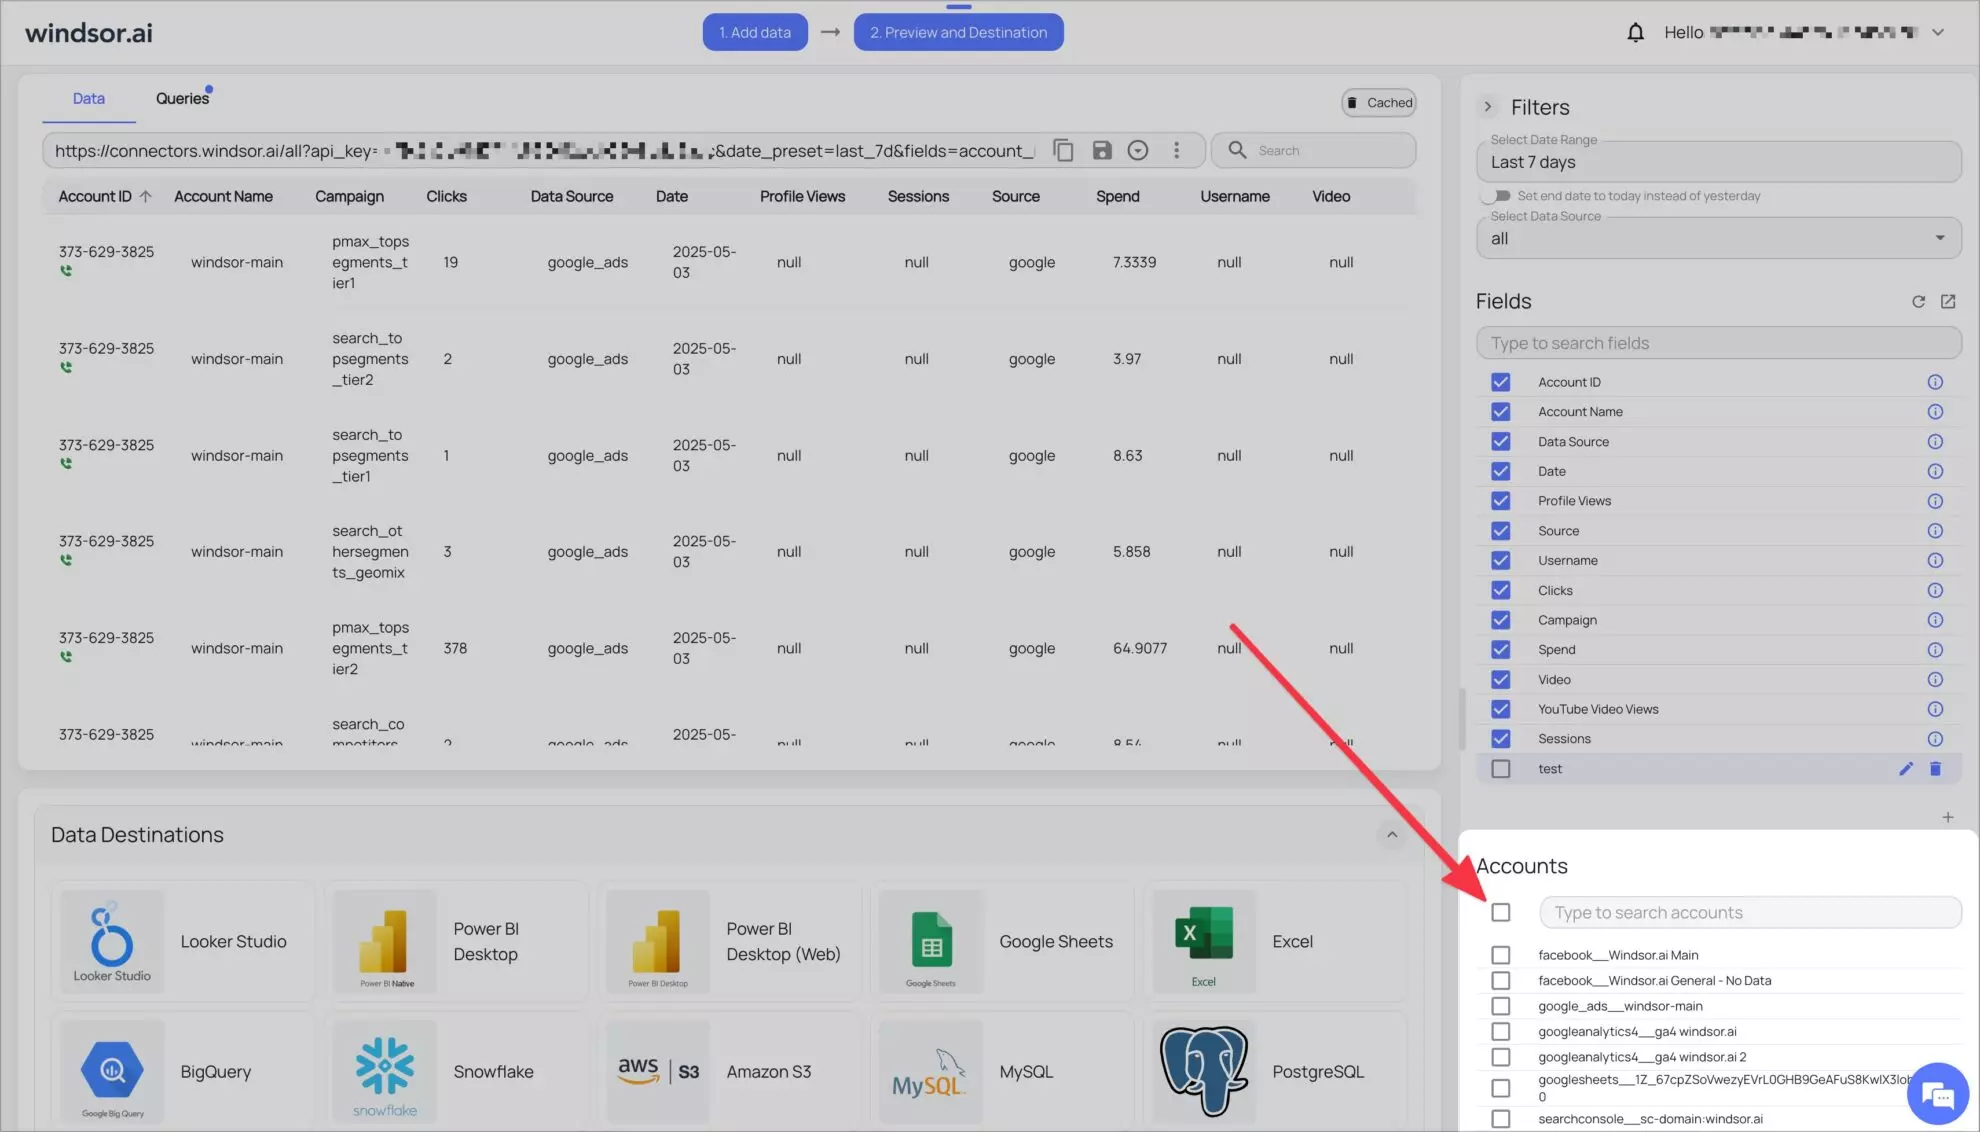Copy the connector URL
The image size is (1980, 1132).
[x=1063, y=150]
